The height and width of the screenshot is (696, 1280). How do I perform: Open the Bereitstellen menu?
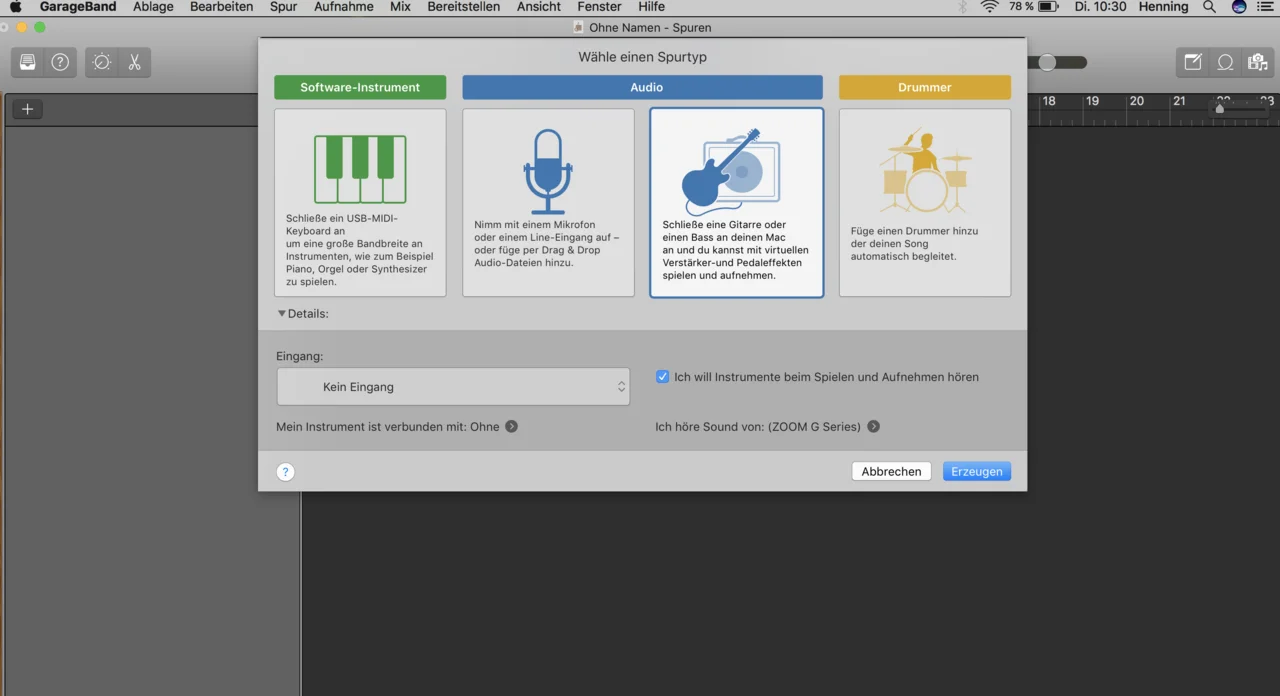point(463,7)
